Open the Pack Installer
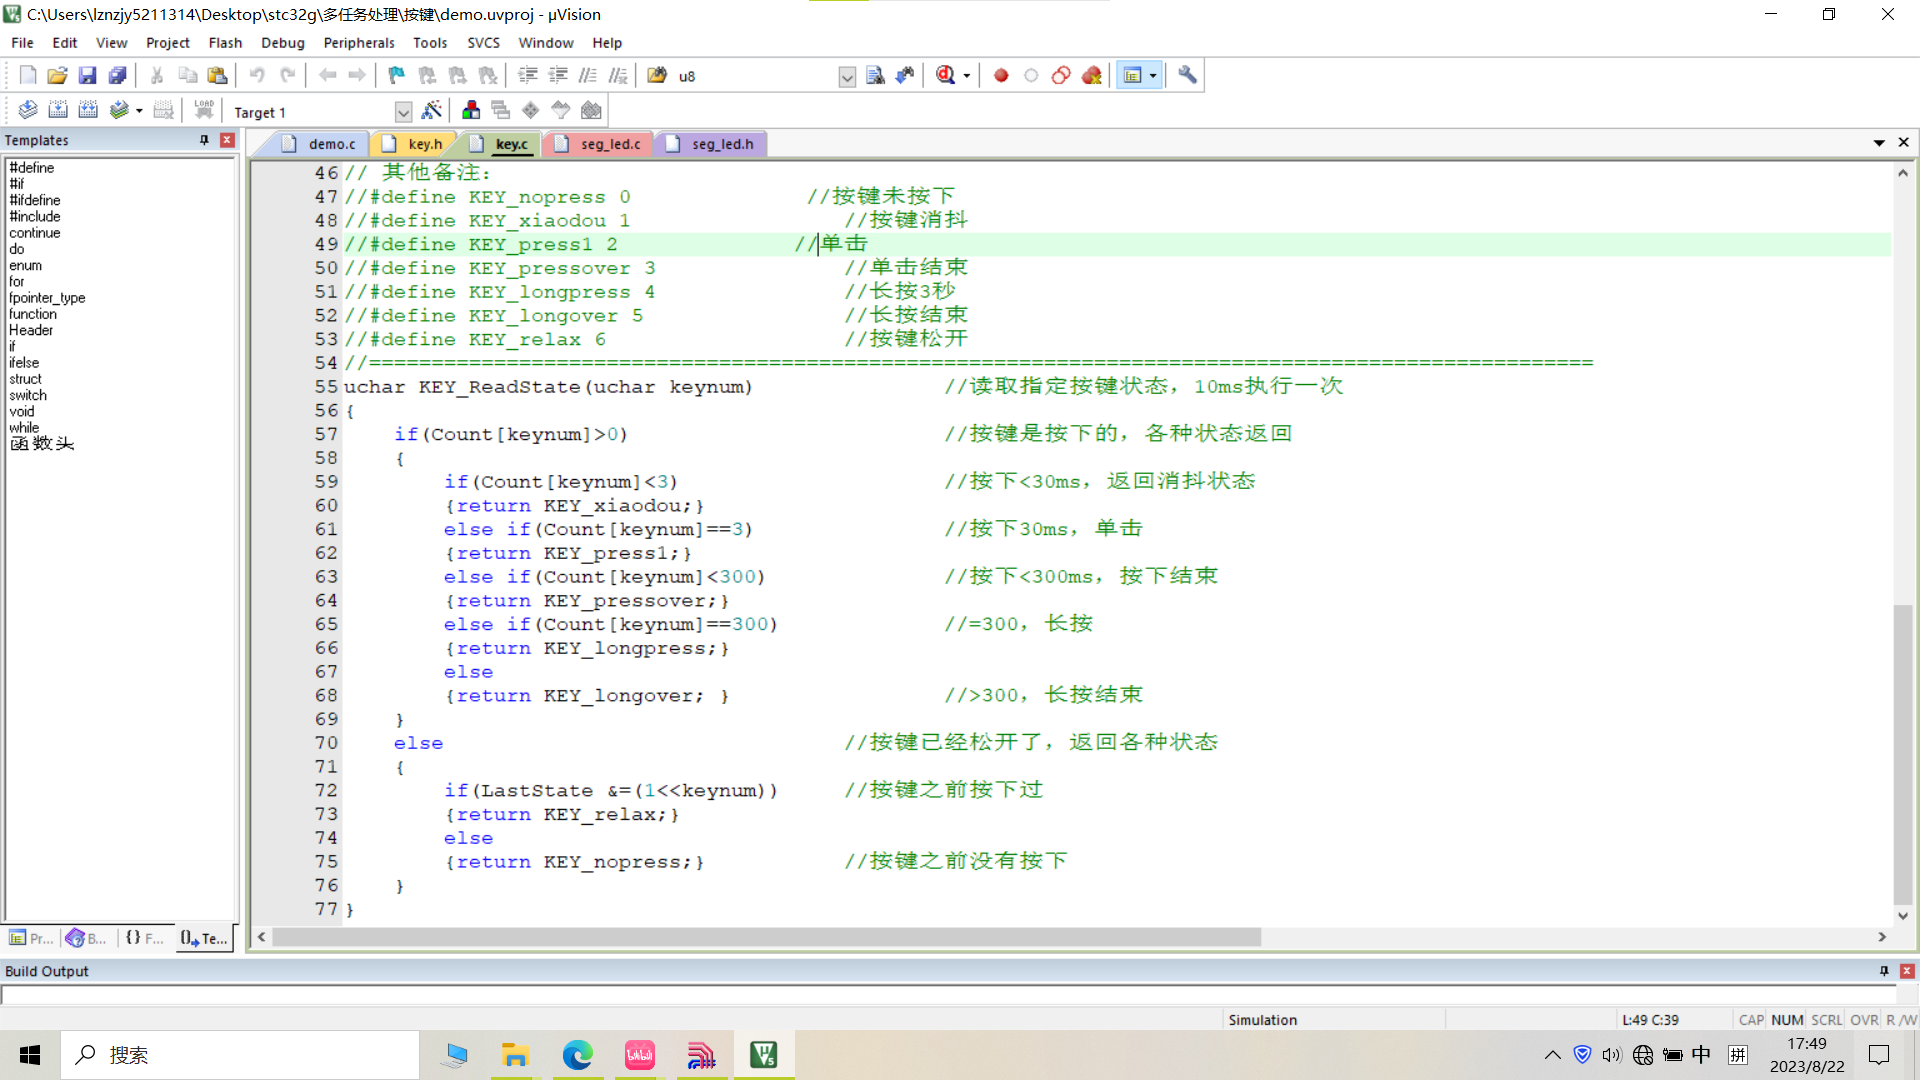Viewport: 1920px width, 1080px height. [x=591, y=110]
